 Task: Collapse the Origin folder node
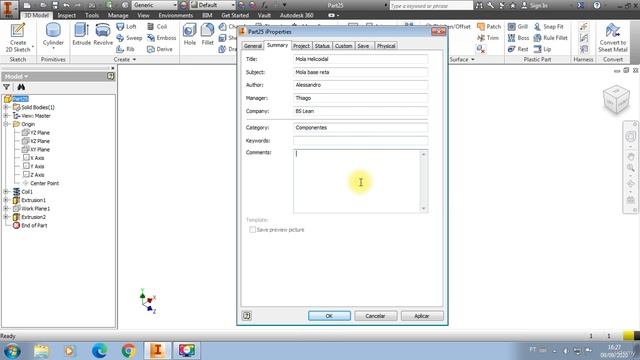(6, 124)
